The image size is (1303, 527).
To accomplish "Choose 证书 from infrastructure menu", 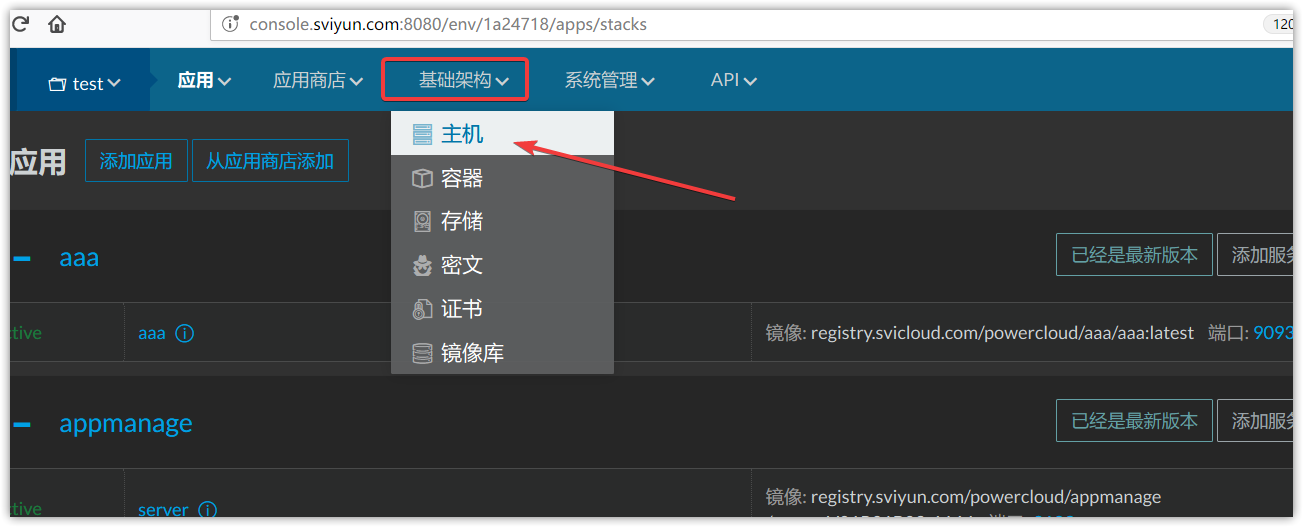I will [x=502, y=309].
